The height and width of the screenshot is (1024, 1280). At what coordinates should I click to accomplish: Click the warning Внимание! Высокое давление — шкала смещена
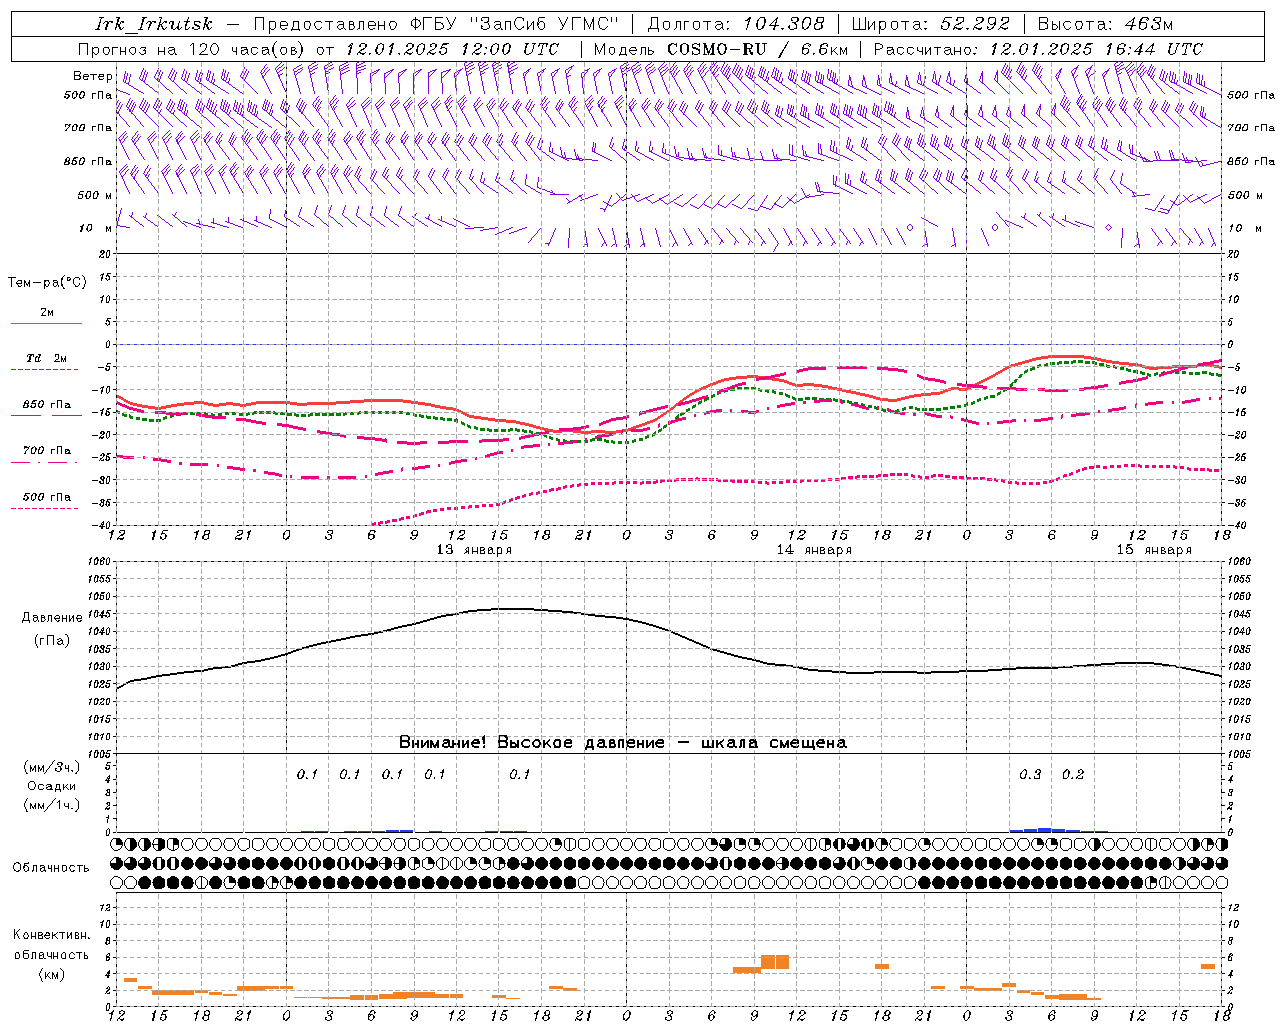tap(623, 743)
